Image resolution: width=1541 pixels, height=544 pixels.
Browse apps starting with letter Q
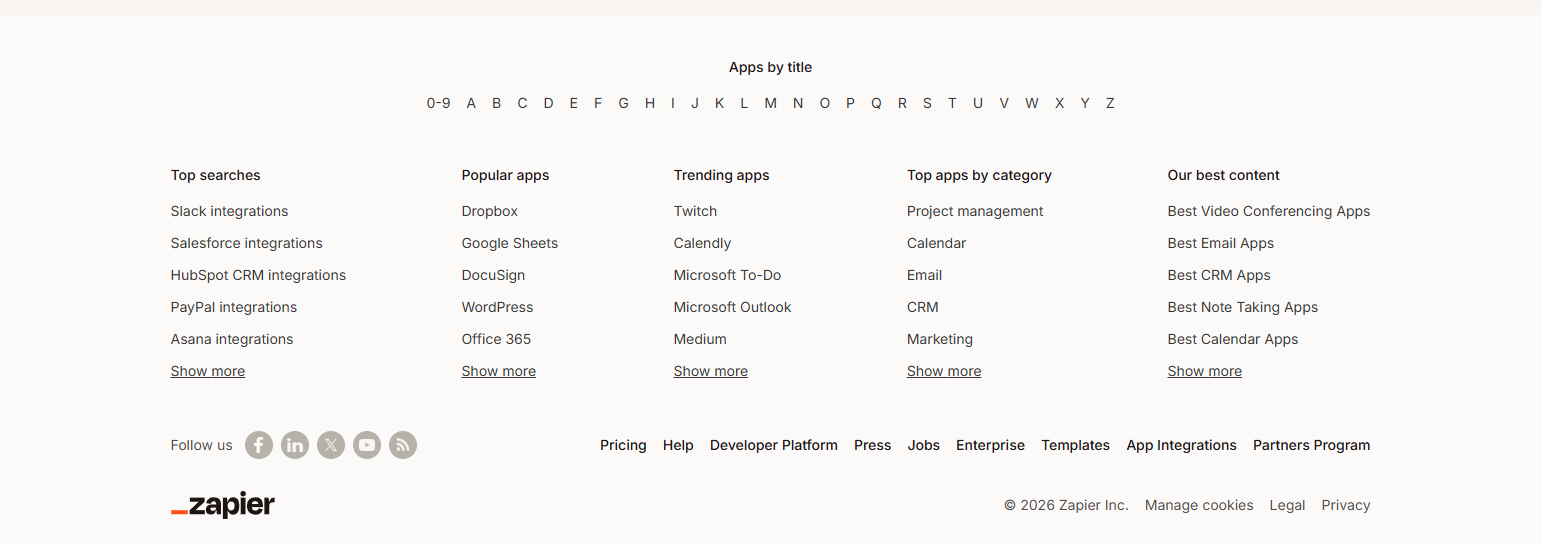point(876,103)
